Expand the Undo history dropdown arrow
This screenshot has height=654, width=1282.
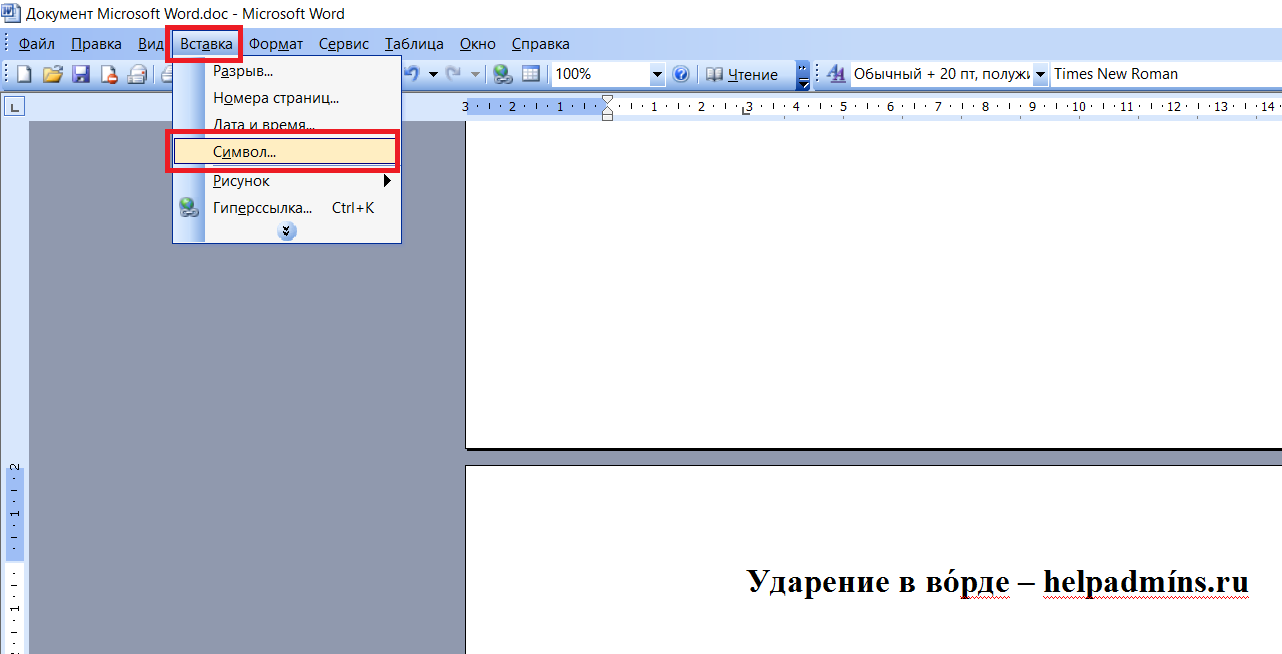click(433, 74)
